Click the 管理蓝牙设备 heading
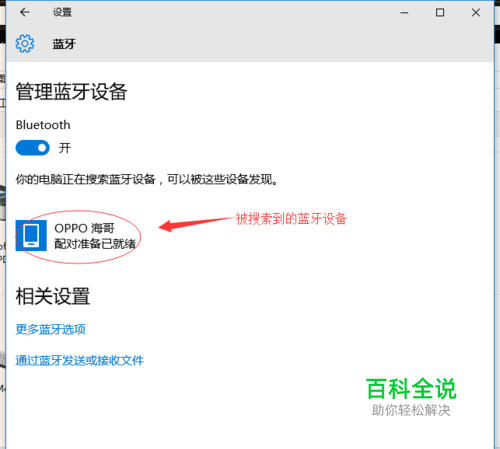 (x=71, y=92)
